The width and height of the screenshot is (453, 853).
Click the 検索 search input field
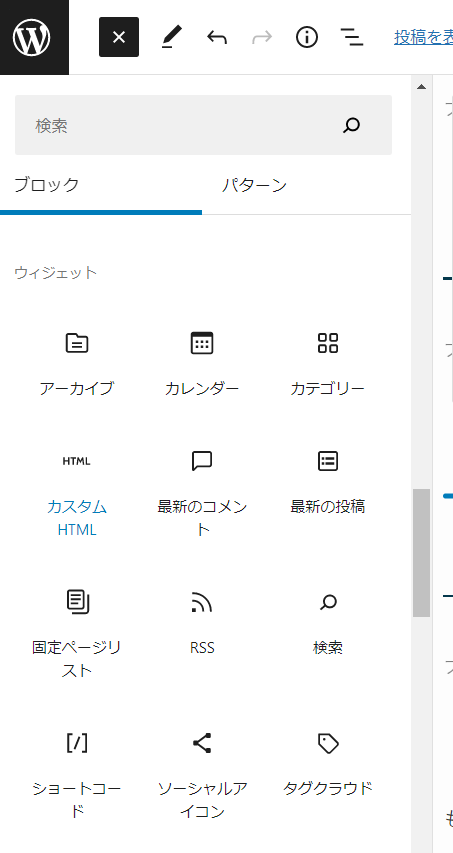[203, 125]
